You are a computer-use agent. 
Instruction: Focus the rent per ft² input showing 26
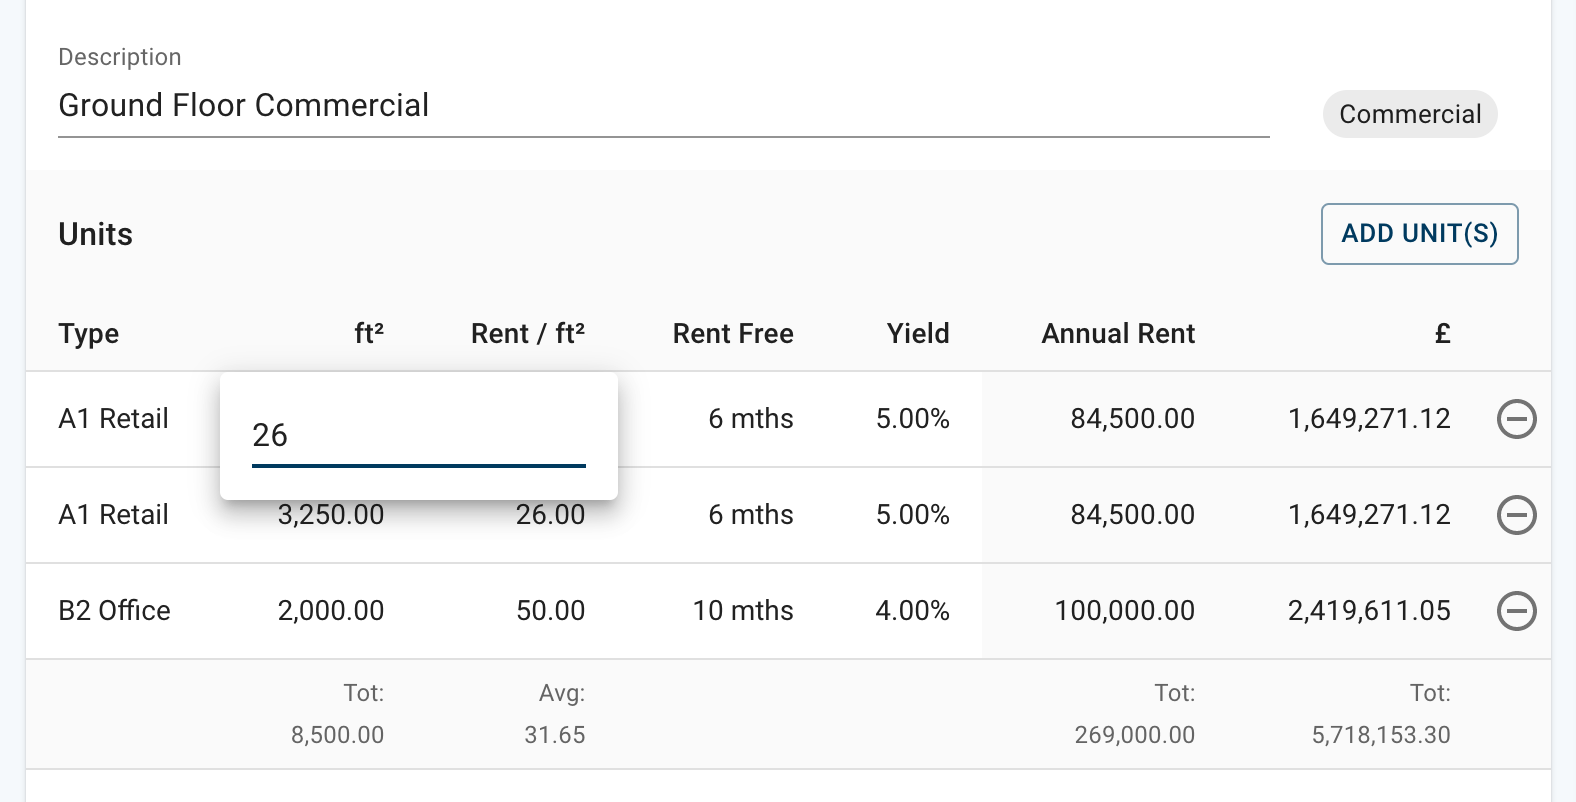click(418, 436)
